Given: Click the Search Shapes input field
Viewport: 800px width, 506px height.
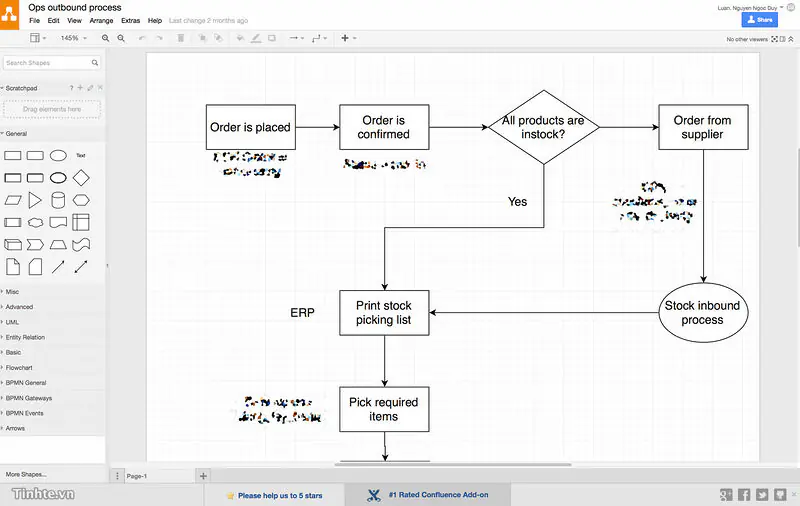Looking at the screenshot, I should tap(52, 63).
